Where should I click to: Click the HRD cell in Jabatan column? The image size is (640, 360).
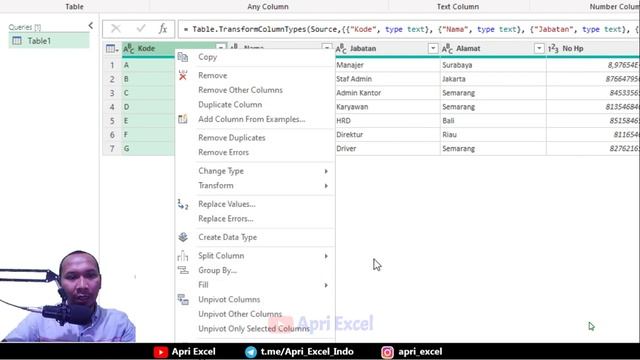coord(387,120)
